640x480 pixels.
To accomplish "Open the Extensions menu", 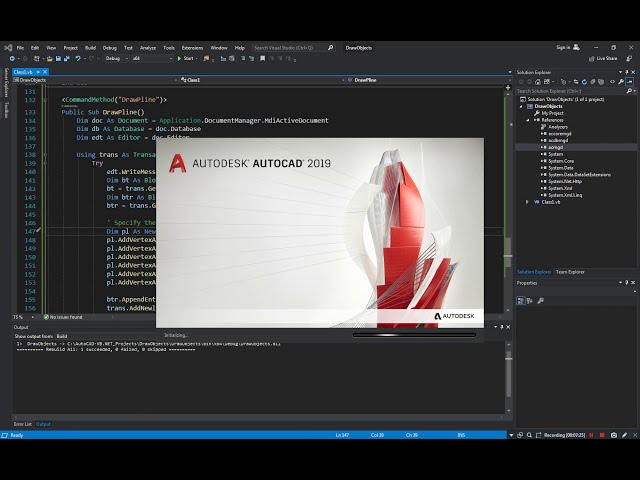I will (191, 47).
